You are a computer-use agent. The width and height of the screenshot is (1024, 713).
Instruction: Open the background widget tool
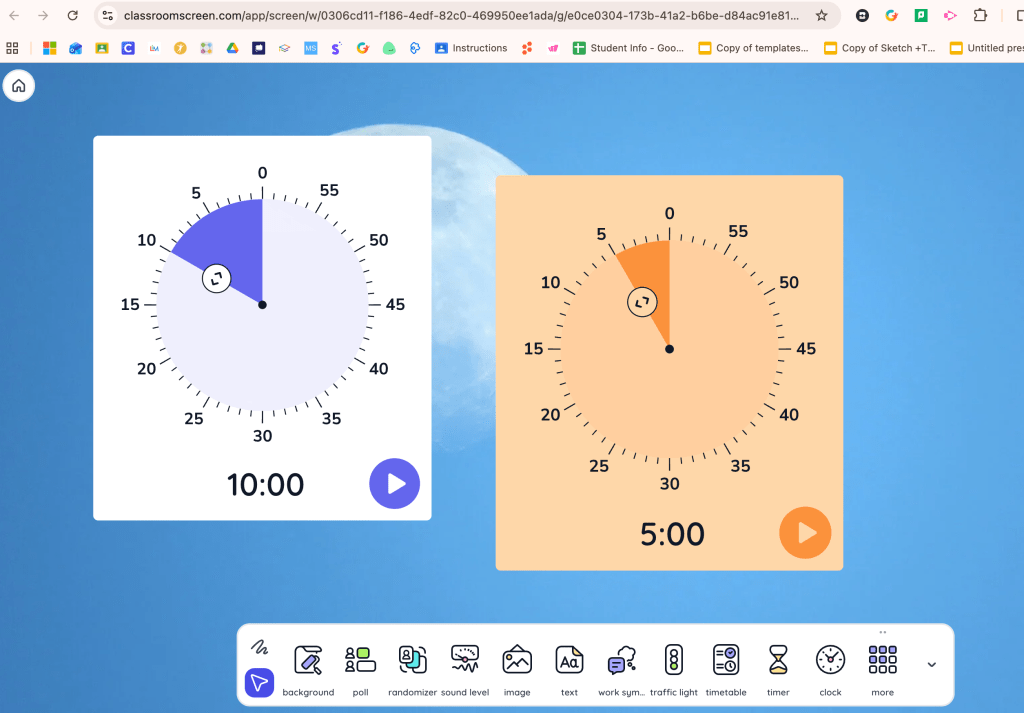click(308, 661)
